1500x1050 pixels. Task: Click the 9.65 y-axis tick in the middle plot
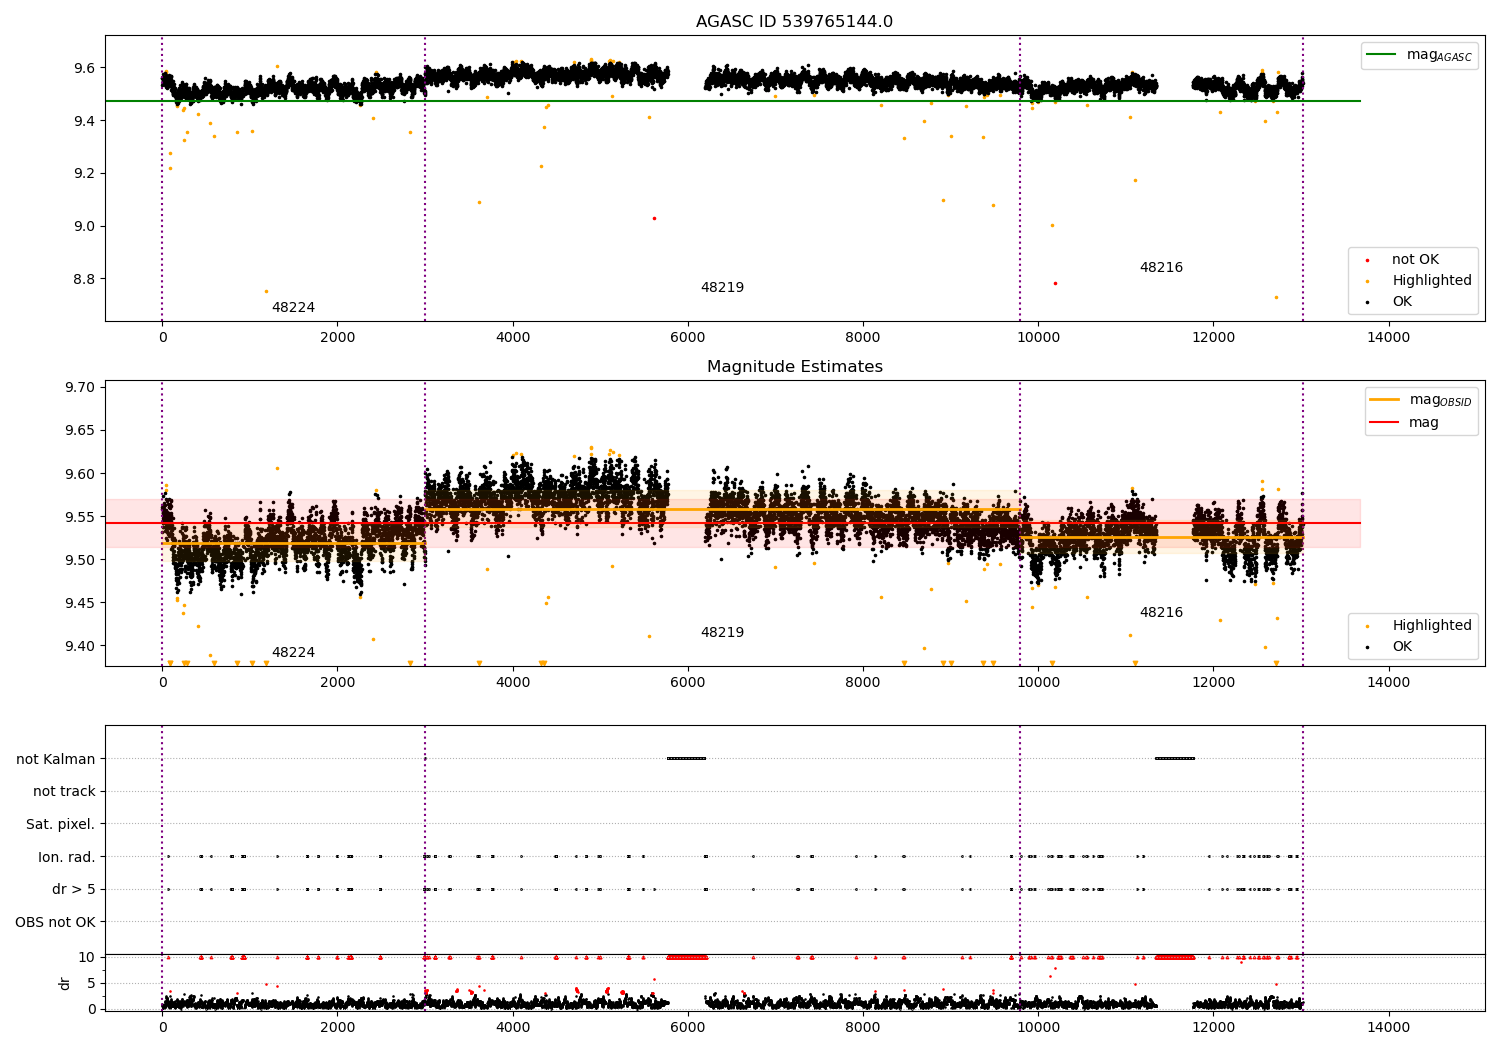(80, 431)
